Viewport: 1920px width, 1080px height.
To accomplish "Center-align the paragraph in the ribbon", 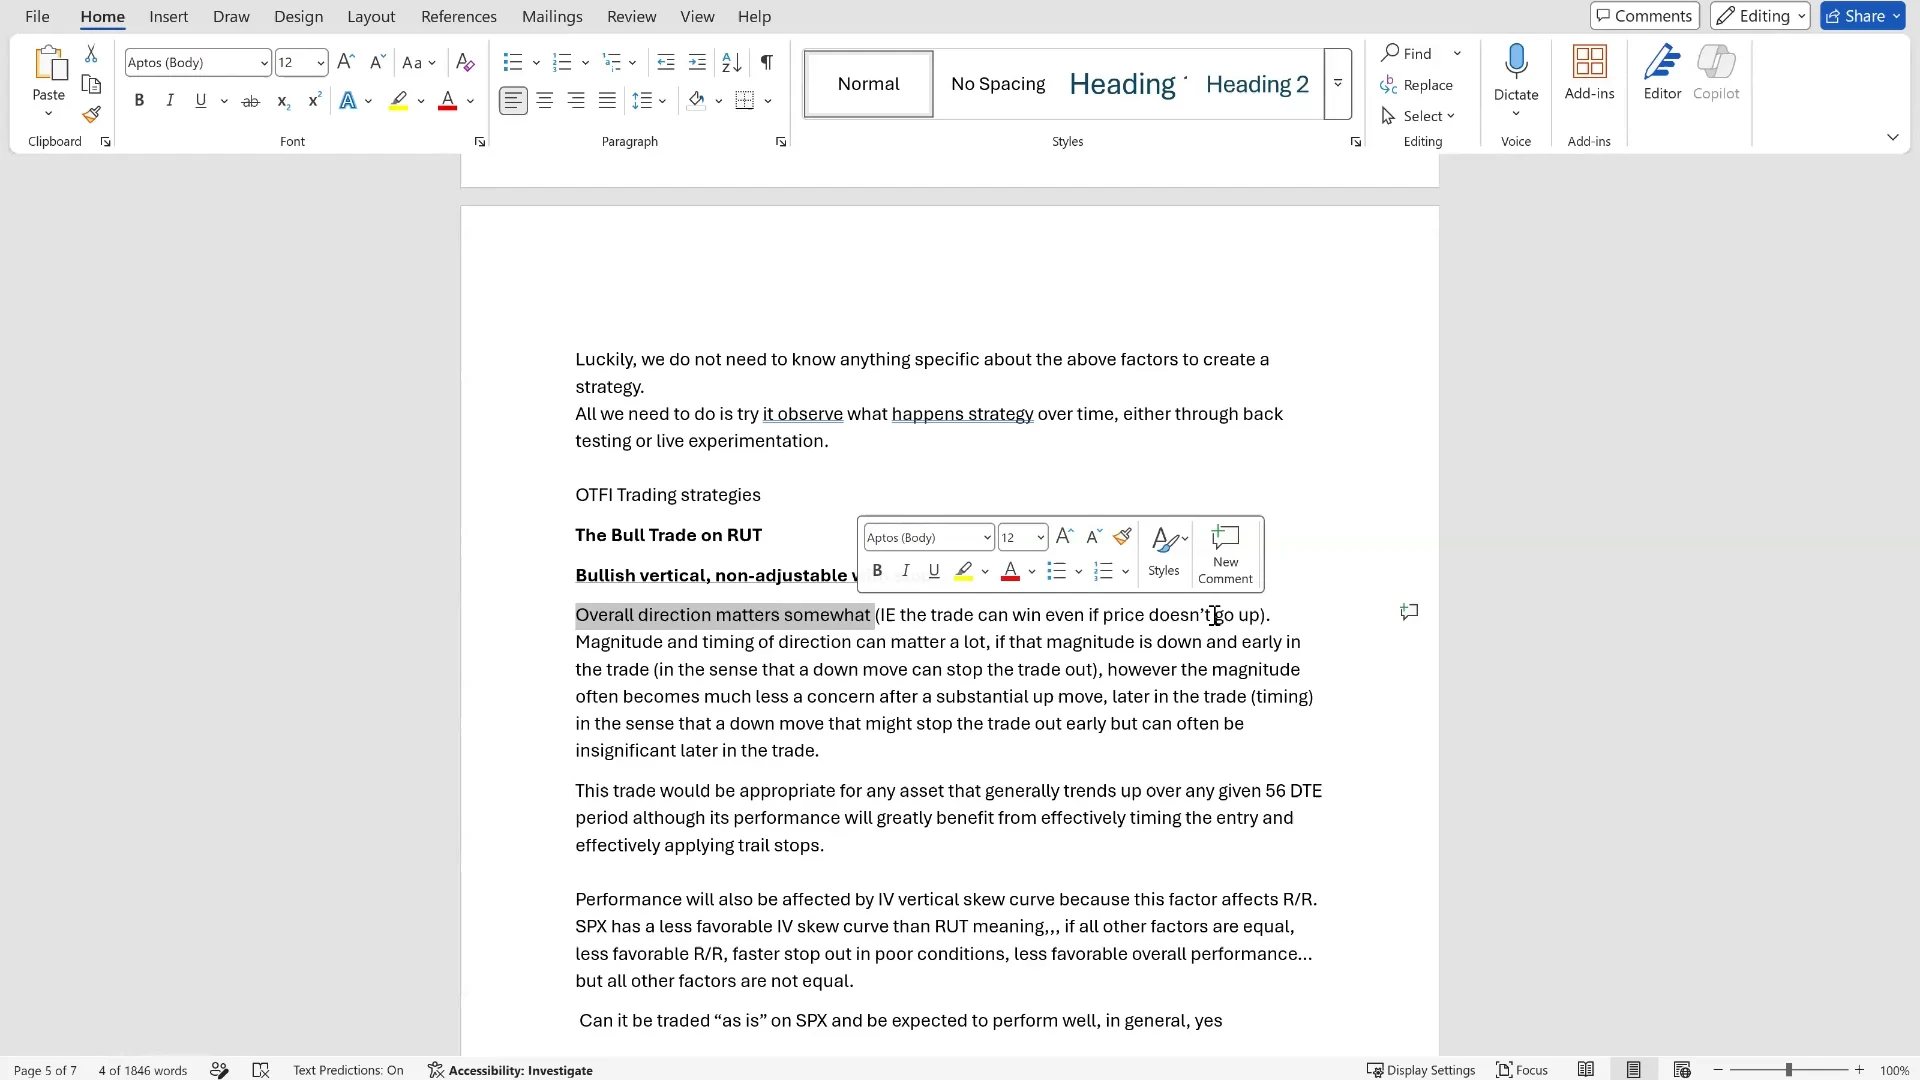I will (x=545, y=101).
